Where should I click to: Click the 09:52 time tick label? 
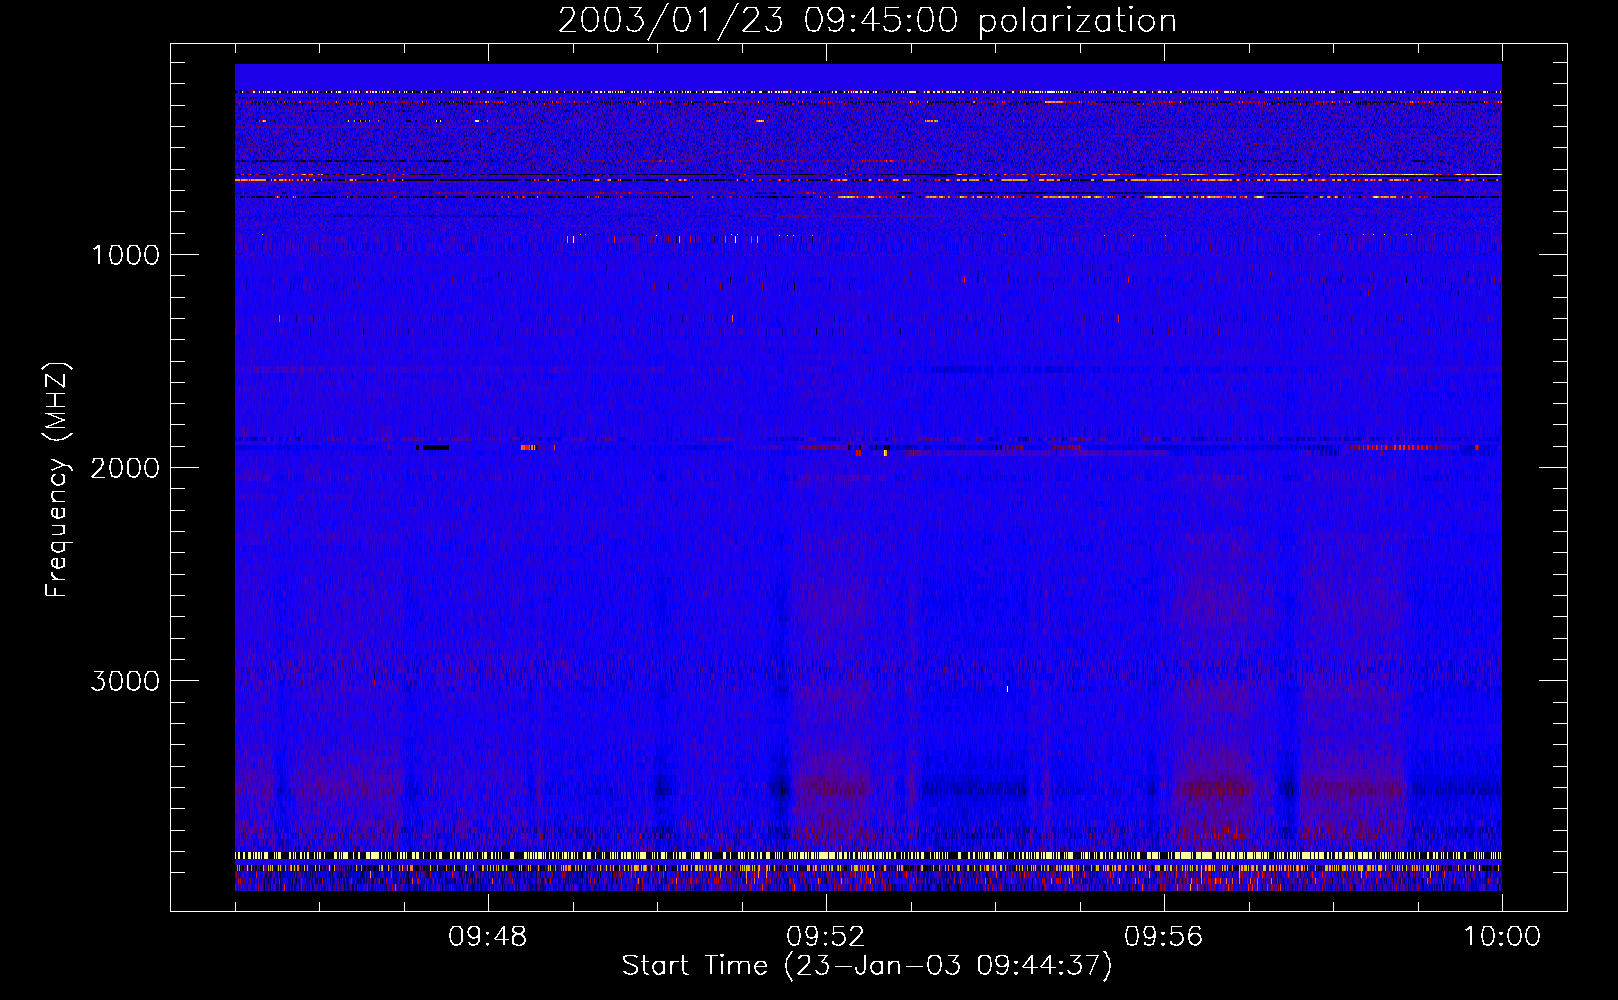click(x=826, y=937)
